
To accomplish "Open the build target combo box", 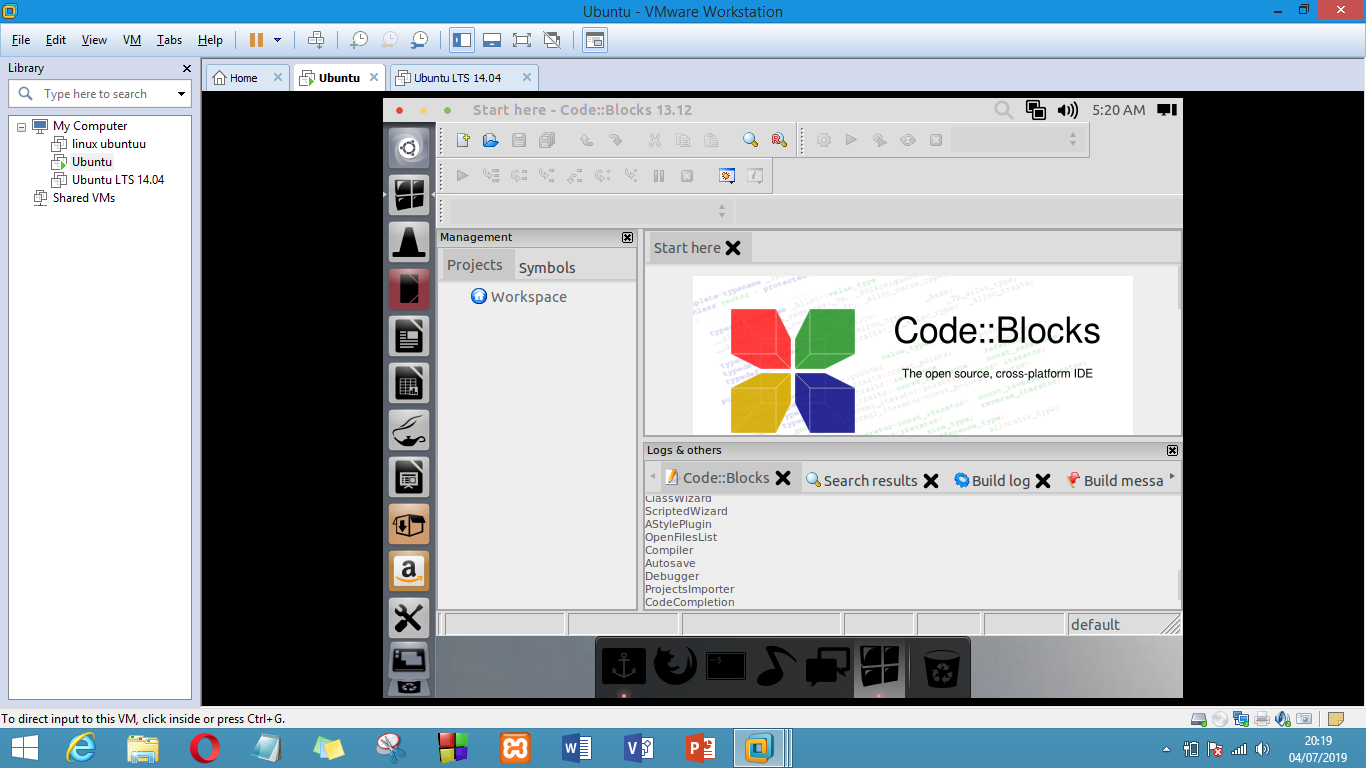I will point(1016,140).
